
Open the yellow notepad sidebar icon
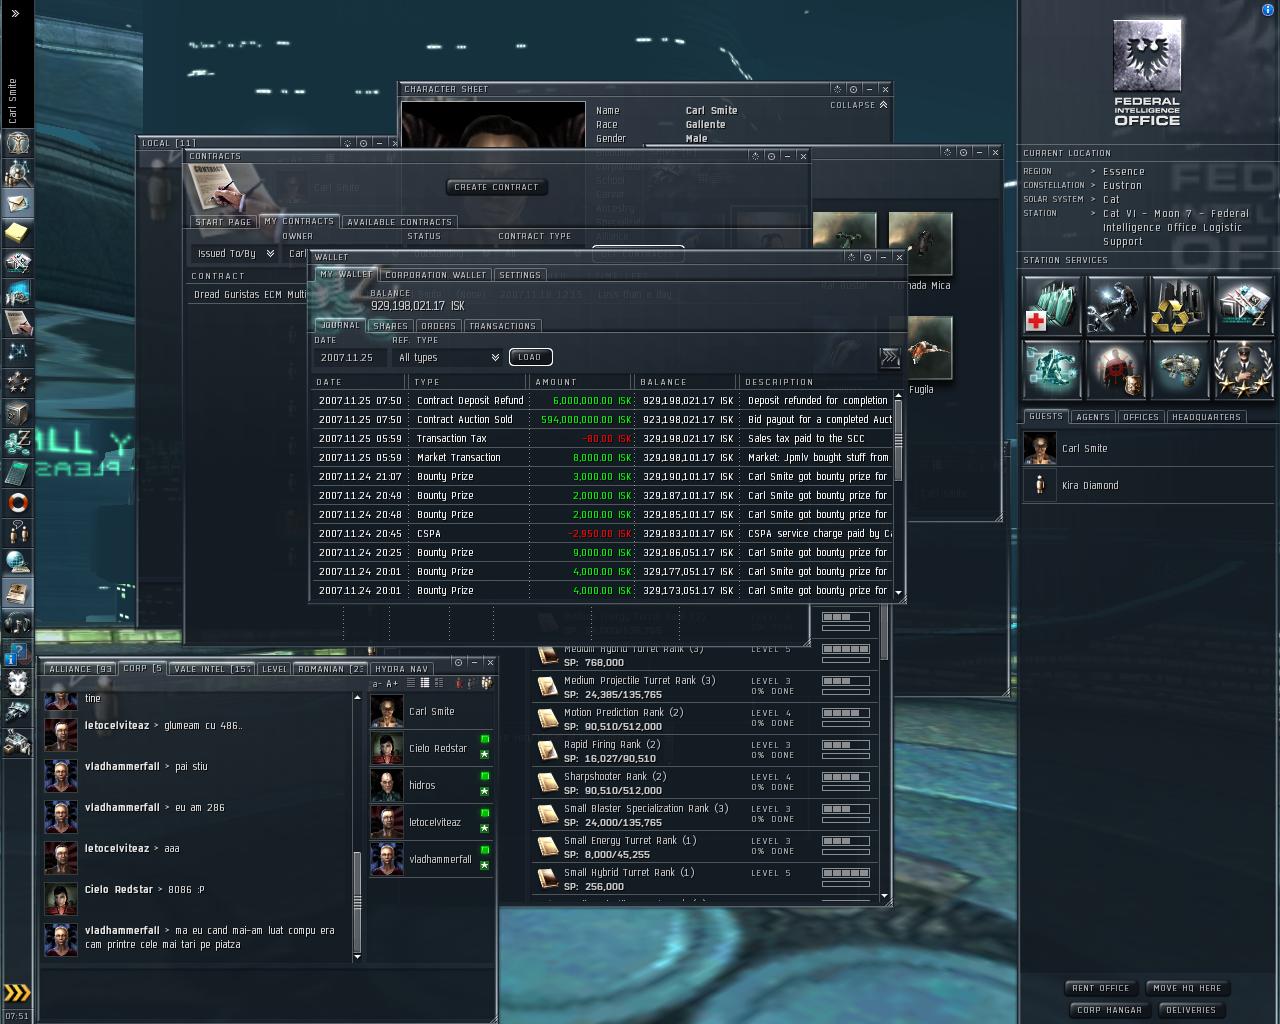17,233
